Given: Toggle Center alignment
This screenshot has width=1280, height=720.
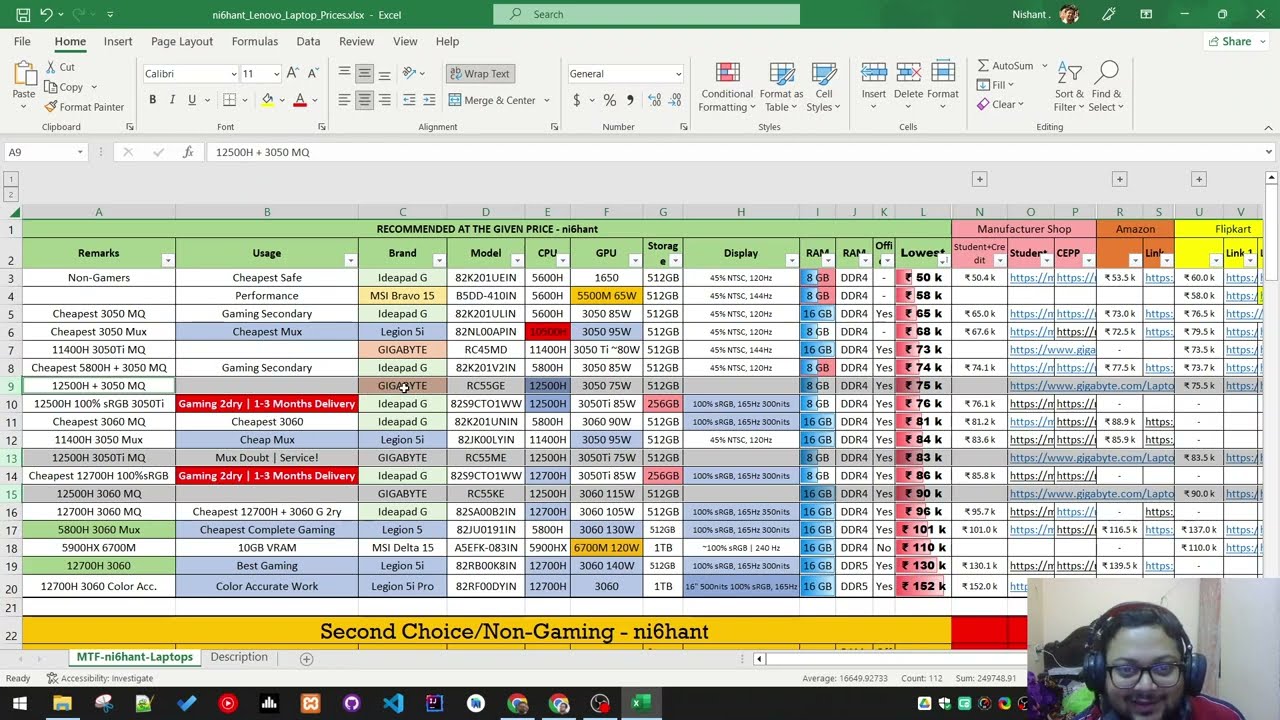Looking at the screenshot, I should pos(364,100).
